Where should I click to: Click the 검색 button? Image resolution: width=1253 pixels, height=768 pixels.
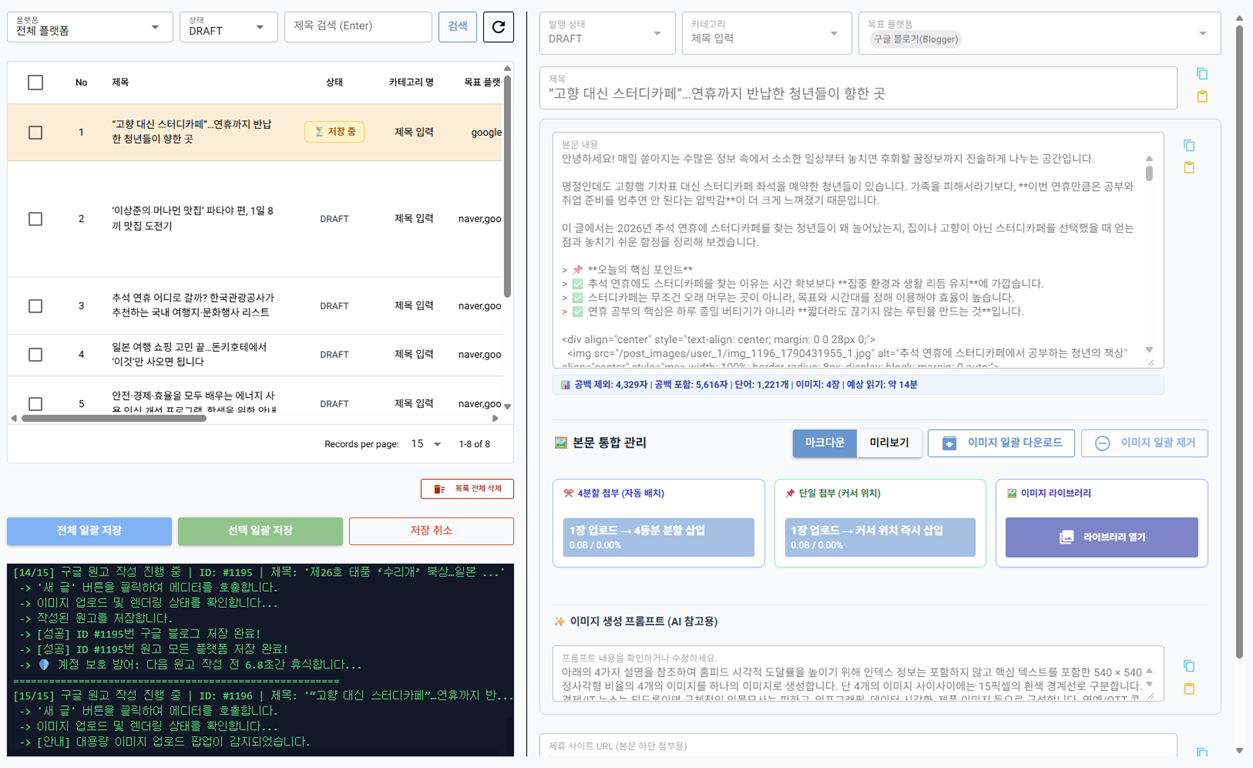tap(458, 27)
